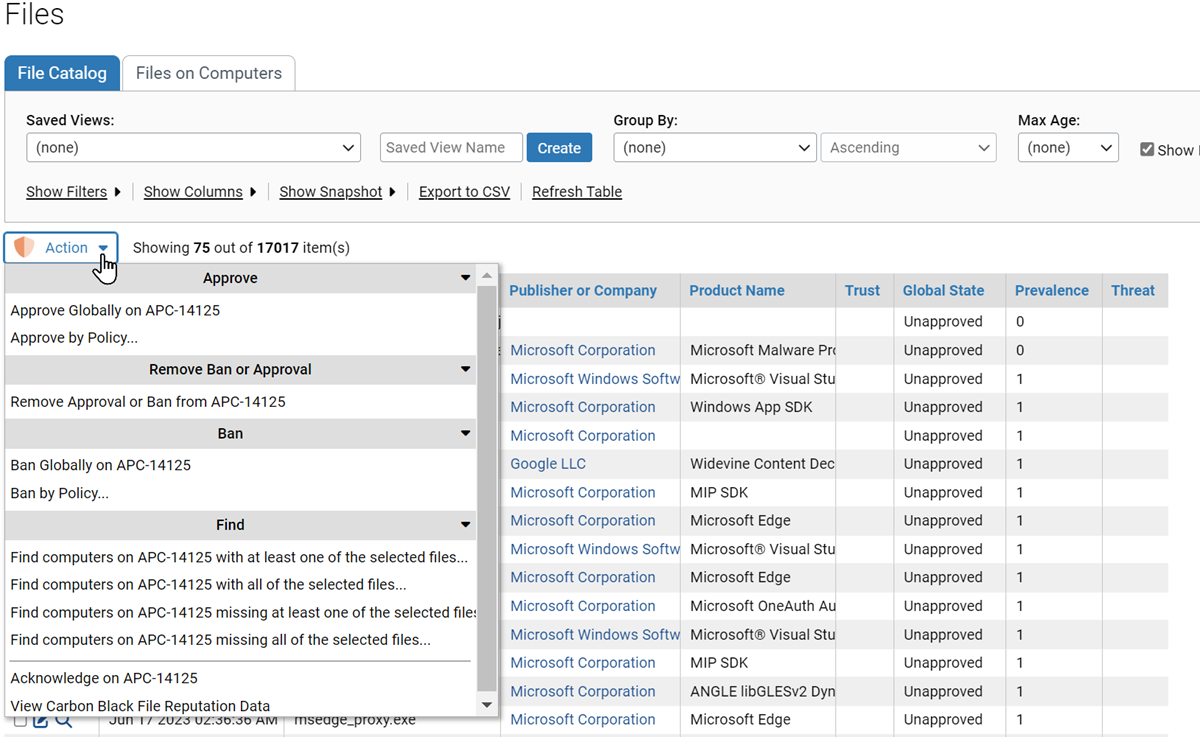Click the down arrow on the Action menu scrollbar
The image size is (1200, 737).
tap(487, 704)
